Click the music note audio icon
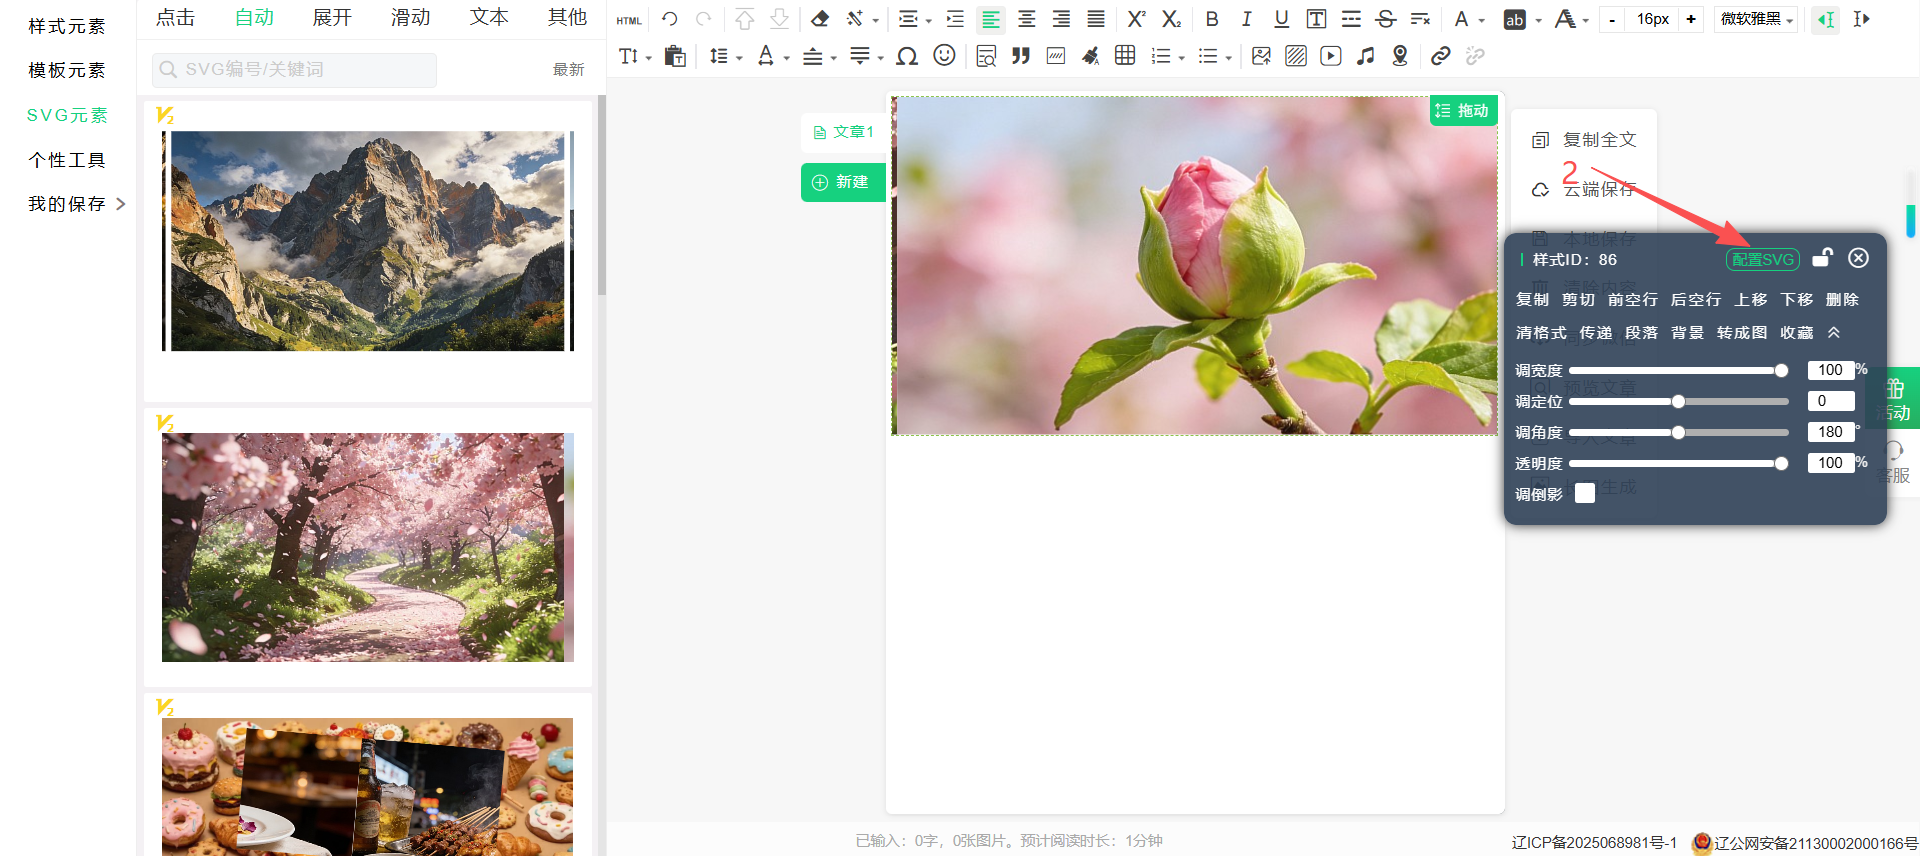Screen dimensions: 1920x856 (1365, 56)
